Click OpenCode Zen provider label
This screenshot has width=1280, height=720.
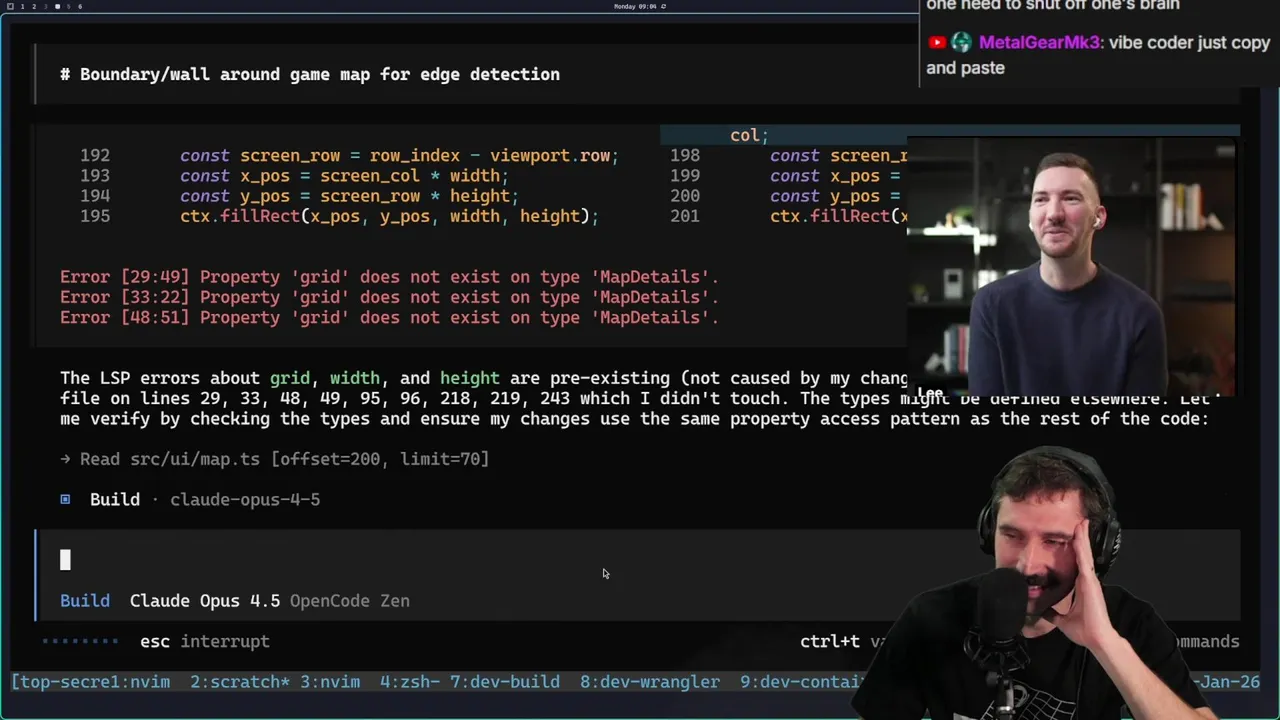point(350,600)
